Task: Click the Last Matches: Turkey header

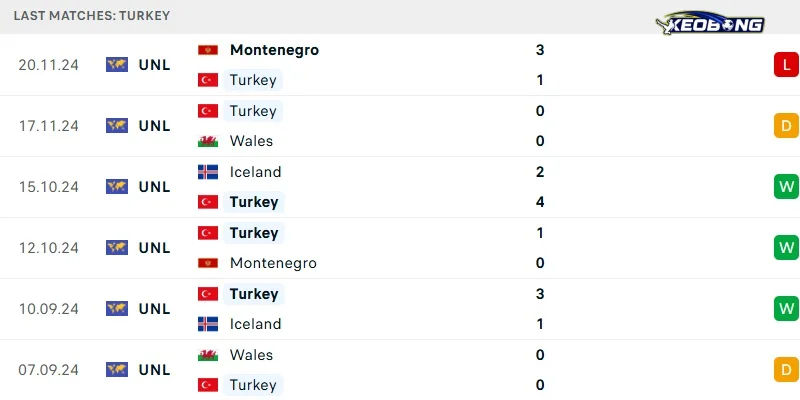Action: click(92, 16)
